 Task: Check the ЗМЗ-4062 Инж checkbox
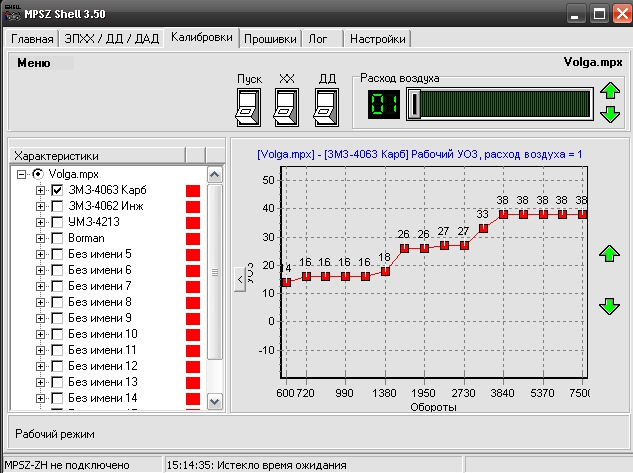57,206
